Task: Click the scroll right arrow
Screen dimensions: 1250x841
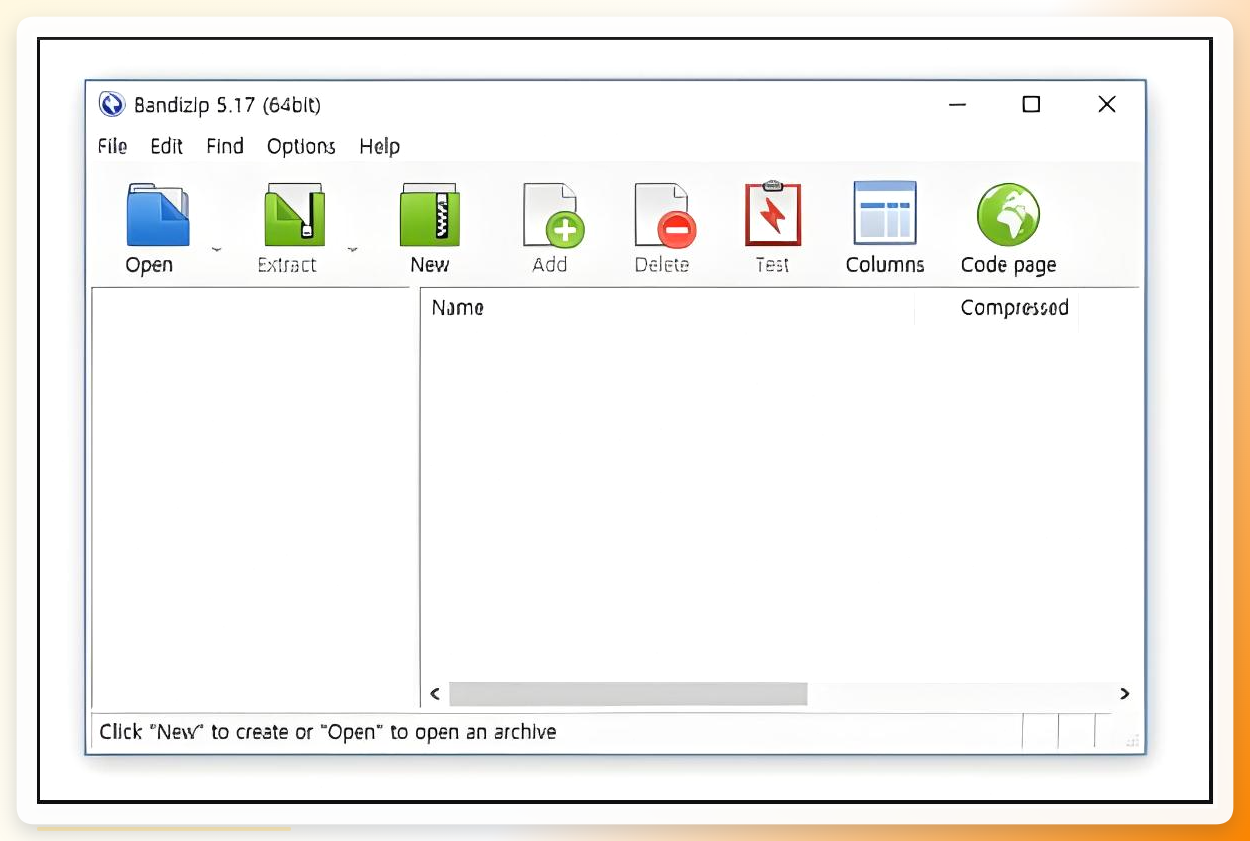Action: pos(1125,694)
